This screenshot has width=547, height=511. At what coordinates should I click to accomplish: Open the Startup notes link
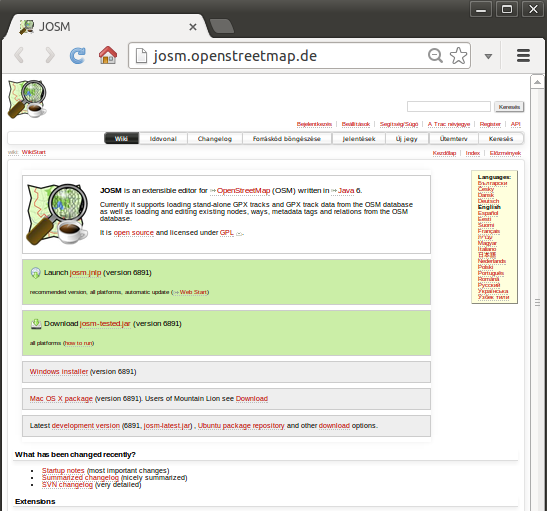[63, 471]
